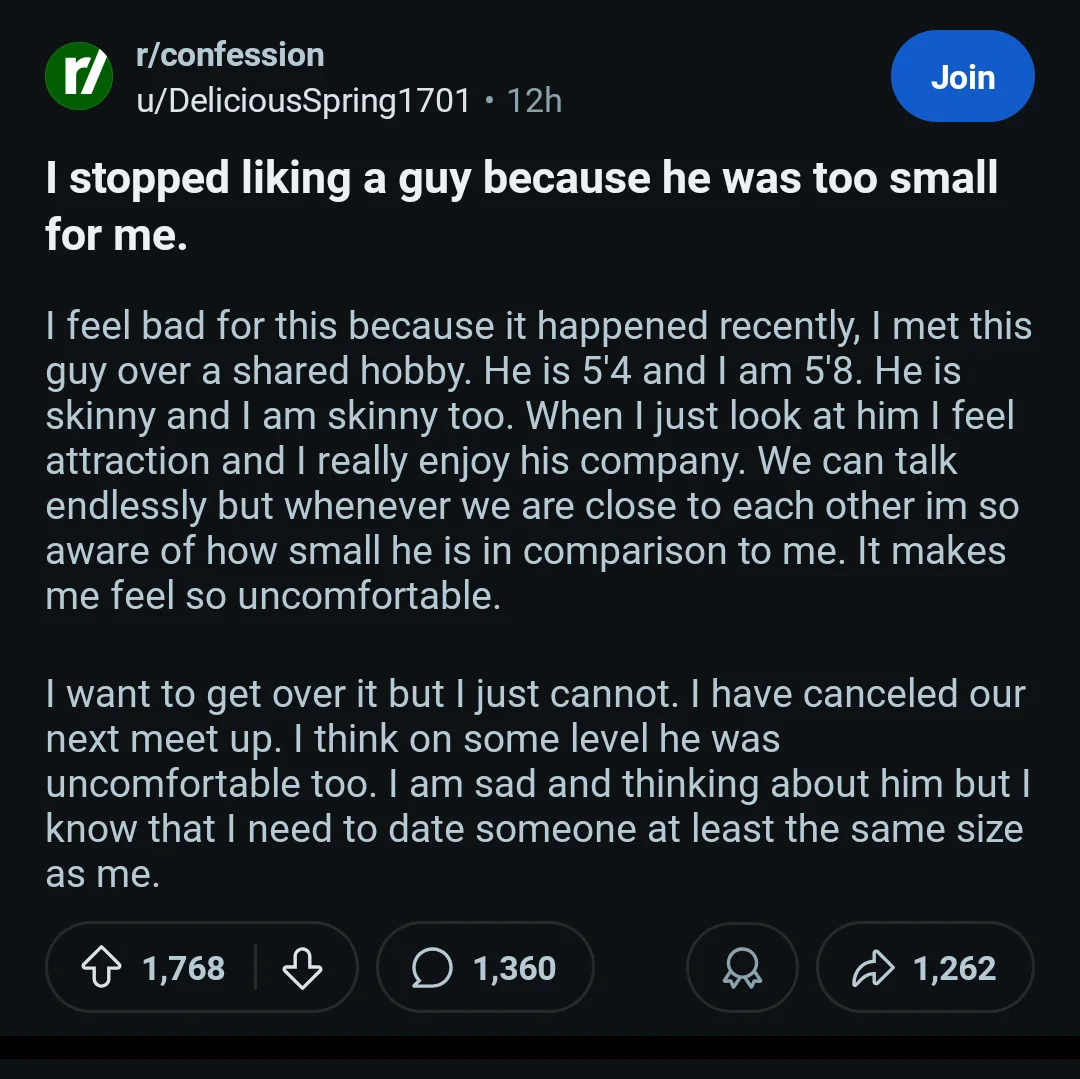Screen dimensions: 1080x1079
Task: Open the 1,360 comments count
Action: 514,968
